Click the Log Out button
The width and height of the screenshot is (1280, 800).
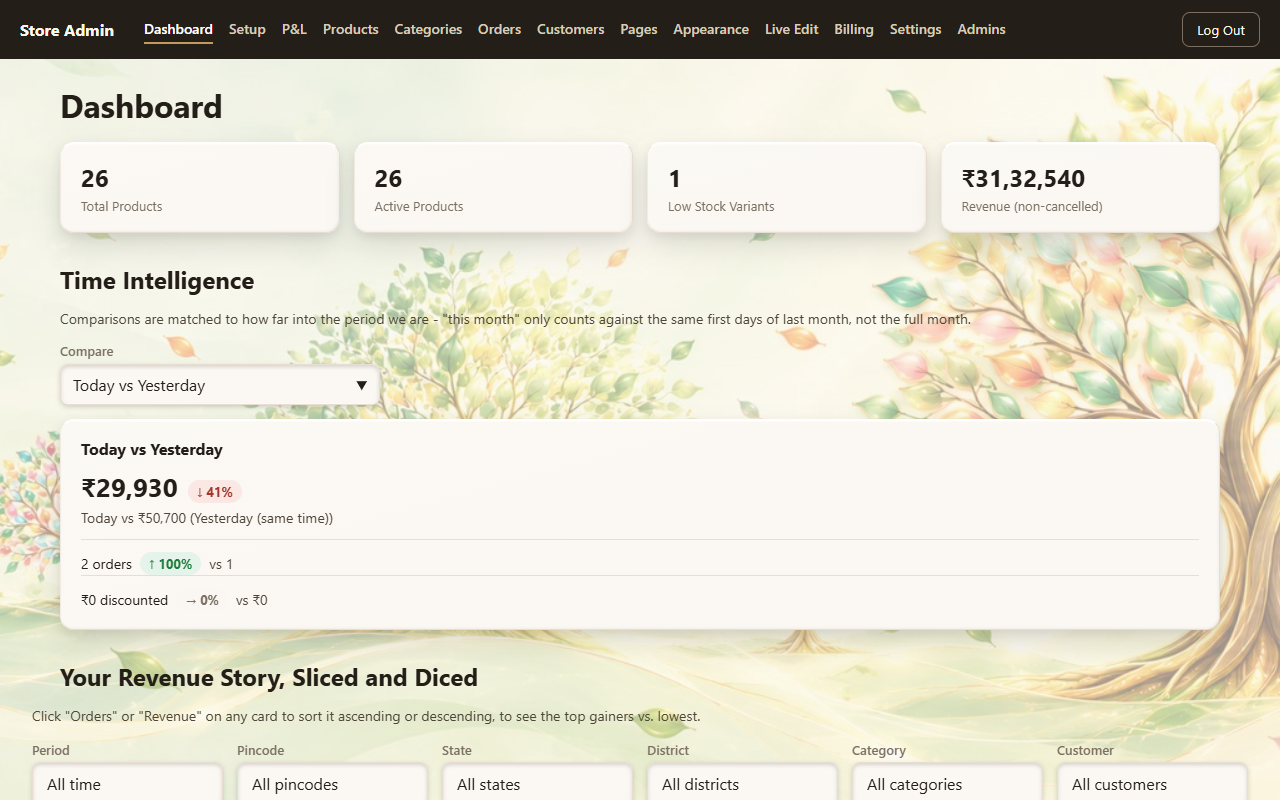coord(1220,30)
